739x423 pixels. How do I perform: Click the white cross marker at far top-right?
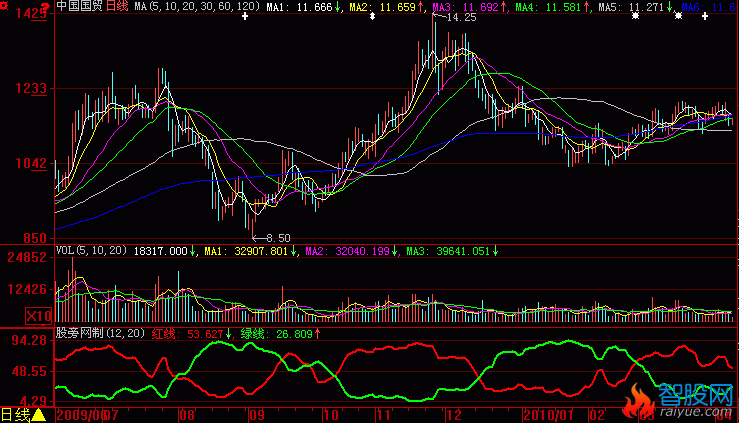pos(705,17)
